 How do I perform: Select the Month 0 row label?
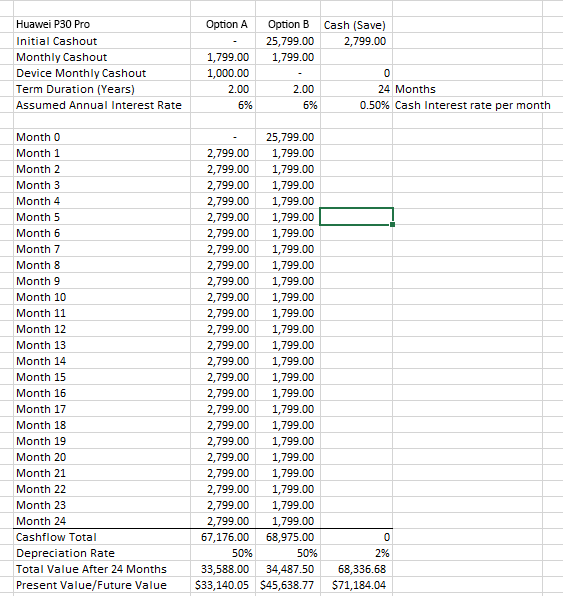click(x=102, y=137)
